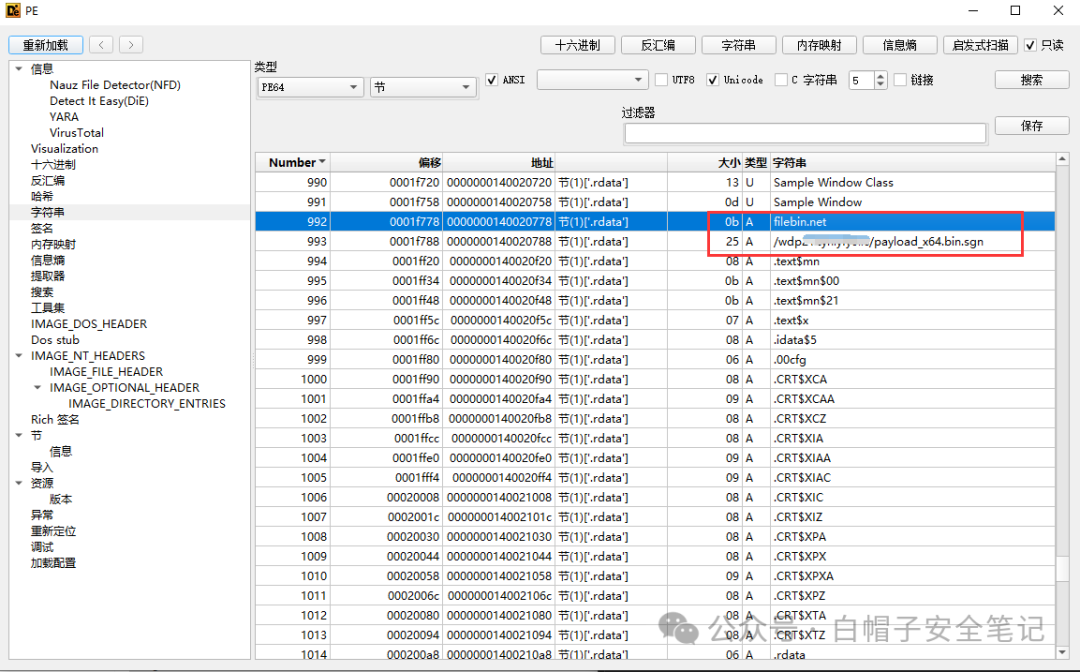Click the 内存映射 memory map toolbar button
The image size is (1080, 672).
[819, 45]
